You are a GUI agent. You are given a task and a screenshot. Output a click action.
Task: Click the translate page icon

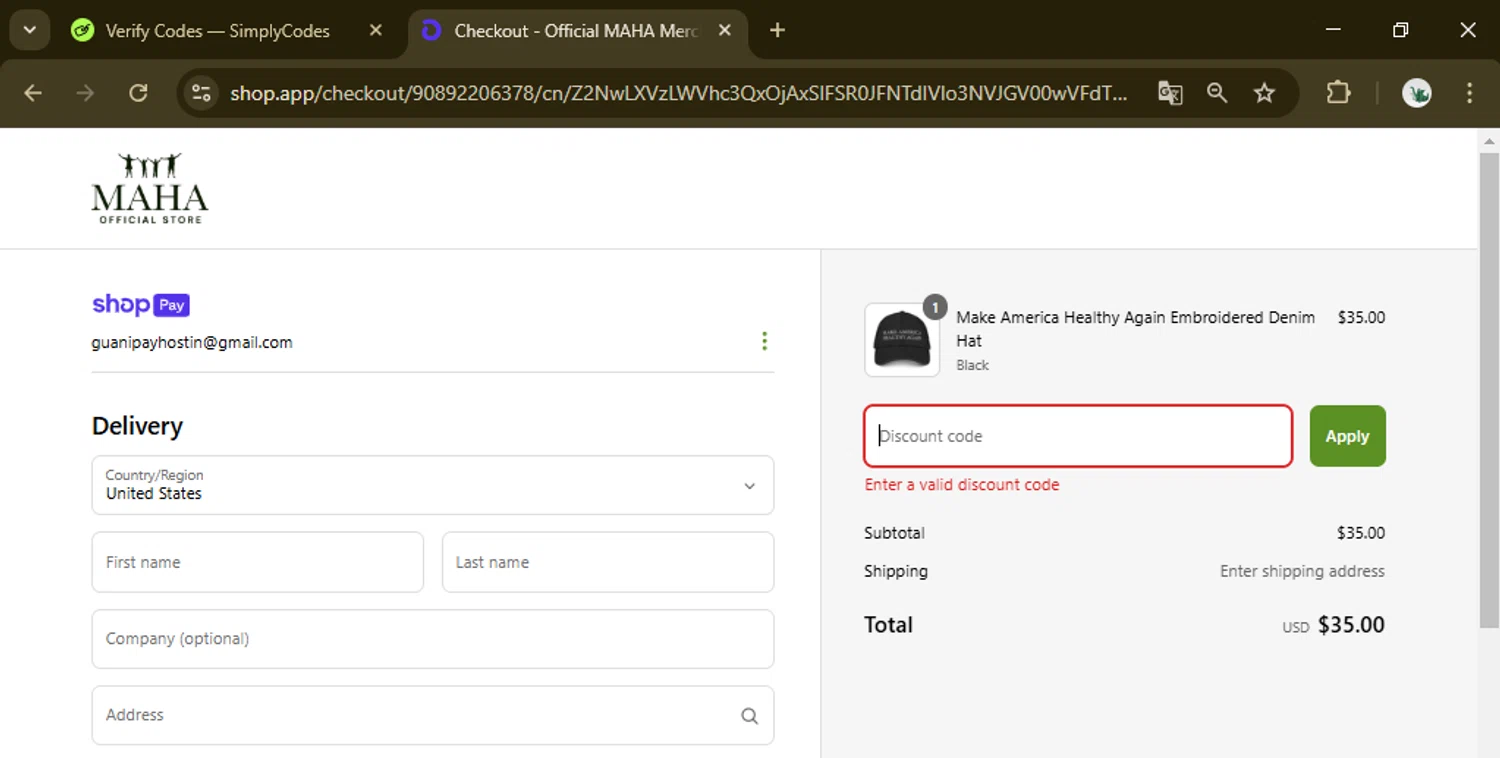pos(1170,93)
